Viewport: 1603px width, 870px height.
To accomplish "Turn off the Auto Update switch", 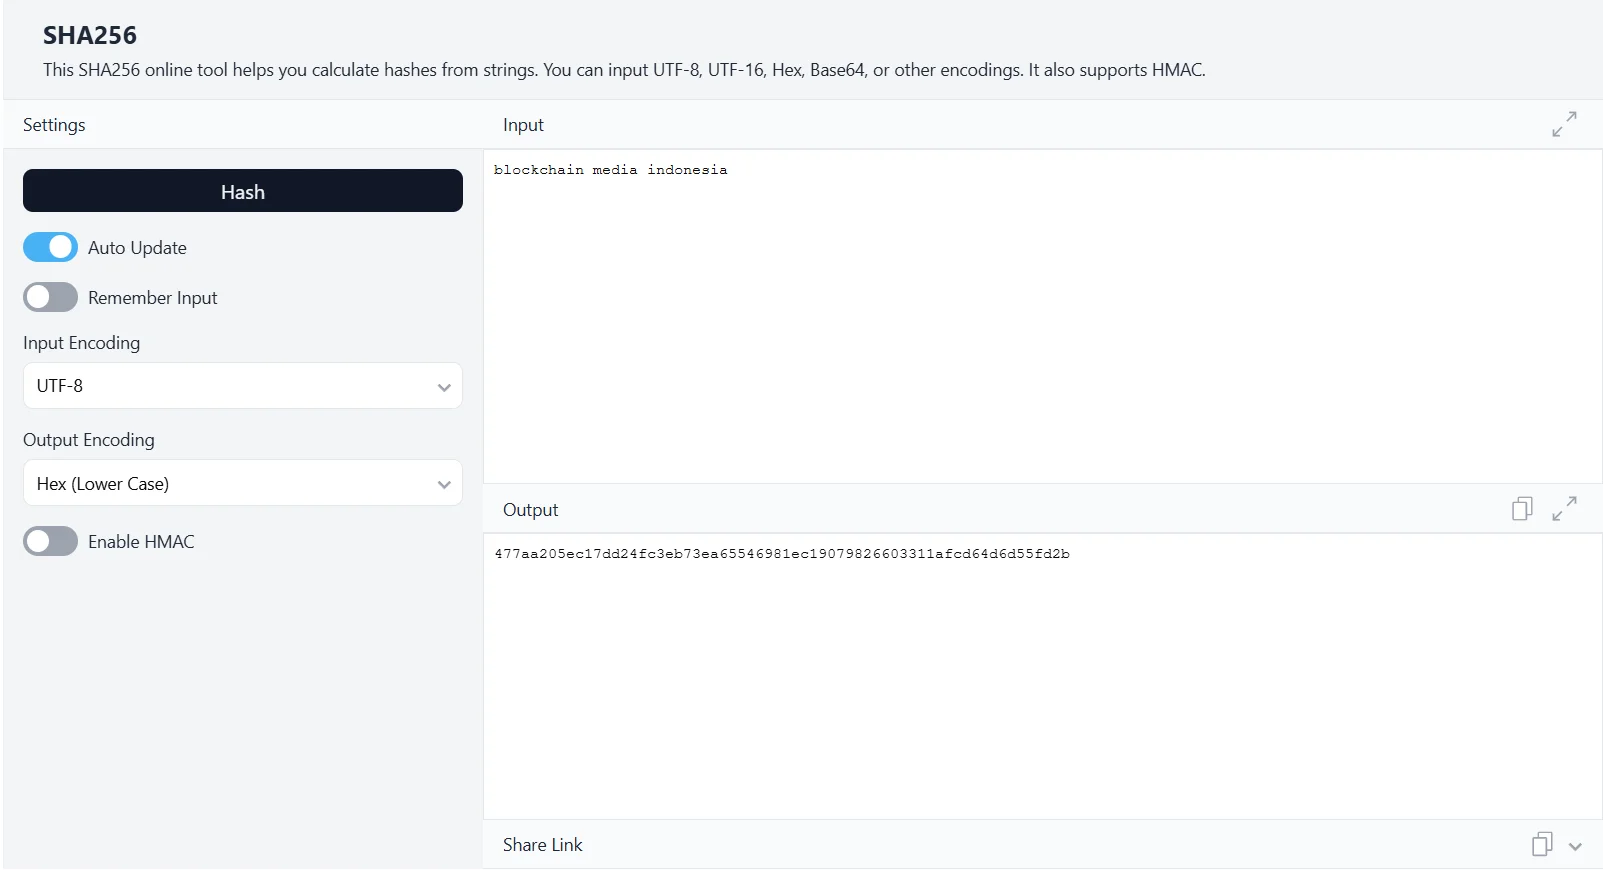I will click(50, 247).
